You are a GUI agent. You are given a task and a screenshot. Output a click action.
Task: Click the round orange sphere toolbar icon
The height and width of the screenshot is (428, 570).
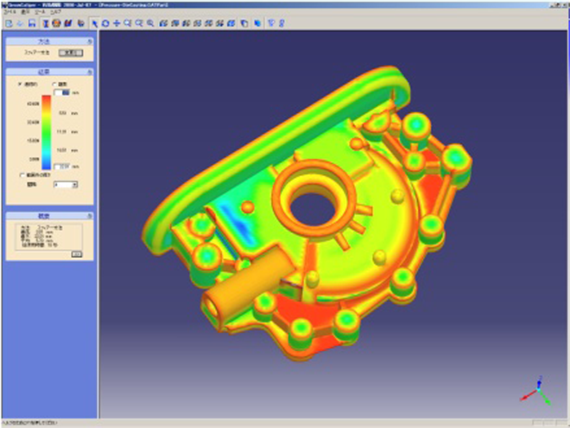click(x=56, y=23)
